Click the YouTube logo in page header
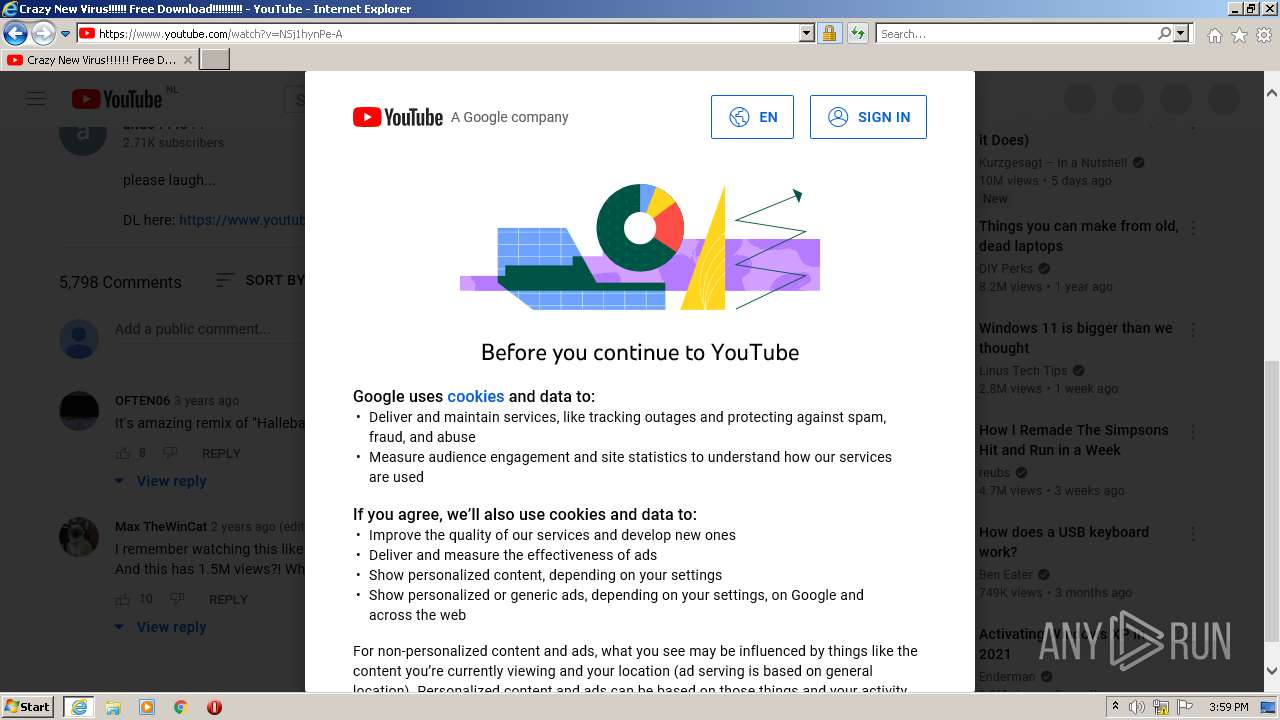The height and width of the screenshot is (720, 1280). coord(117,99)
